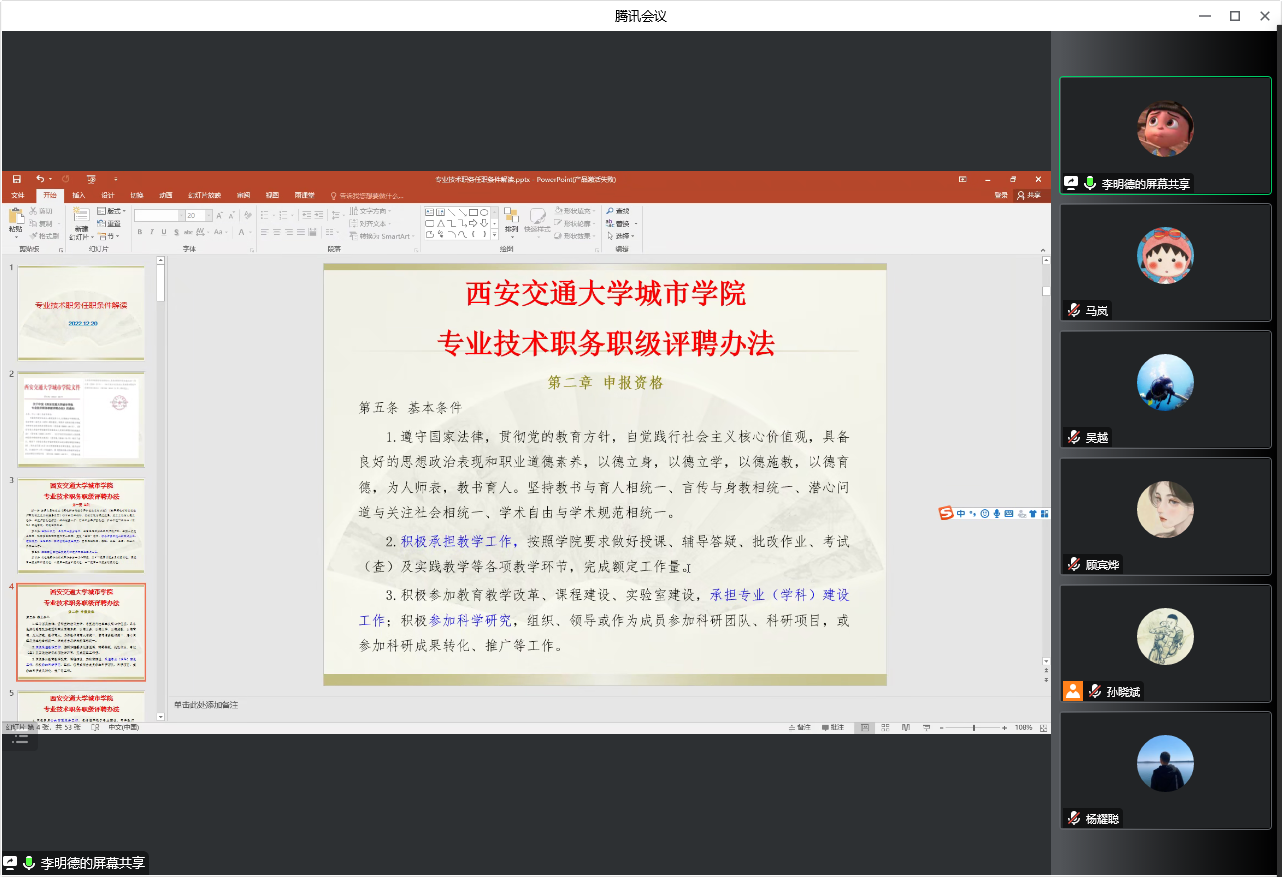Toggle Strikethrough (abc) formatting
1282x877 pixels.
tap(188, 232)
